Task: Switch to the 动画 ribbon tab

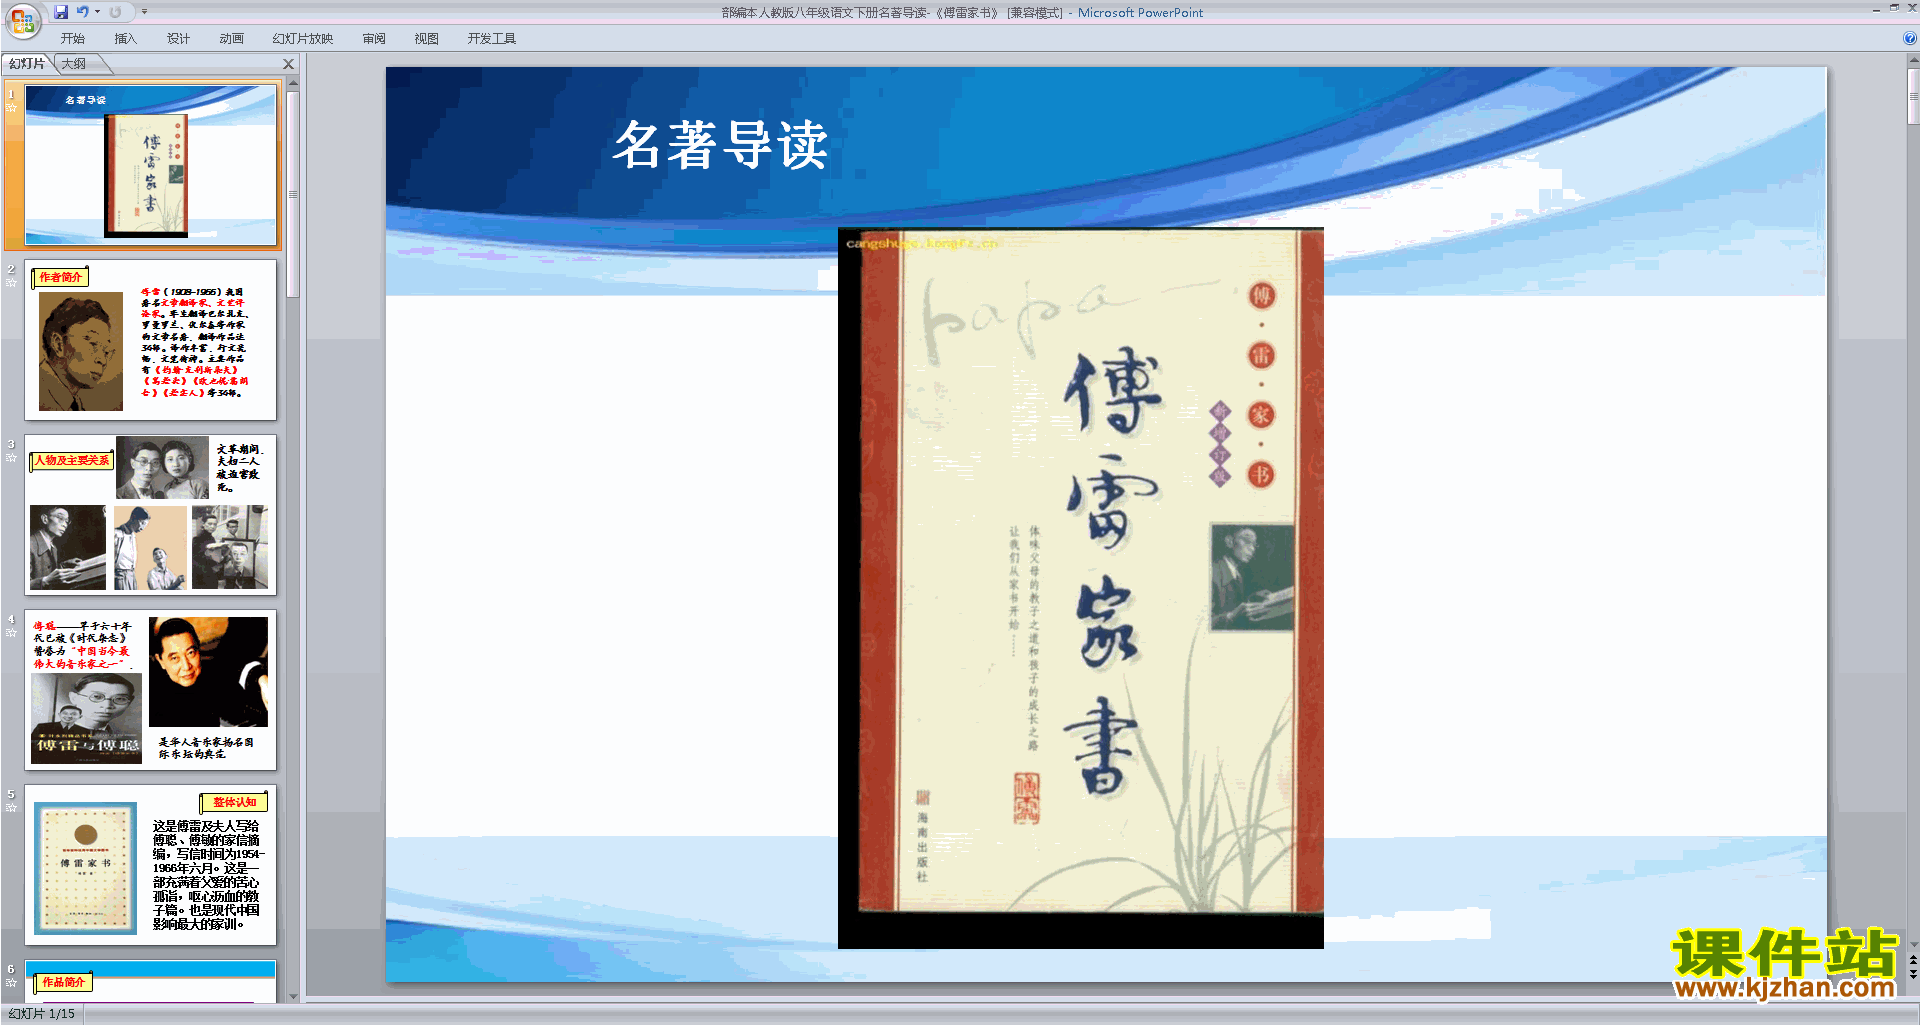Action: 231,39
